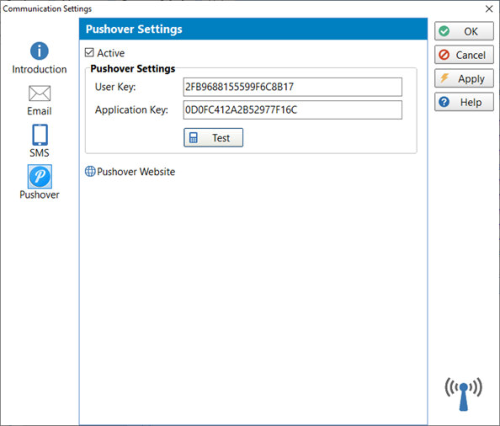Image resolution: width=500 pixels, height=426 pixels.
Task: Click the Test button
Action: pos(213,138)
